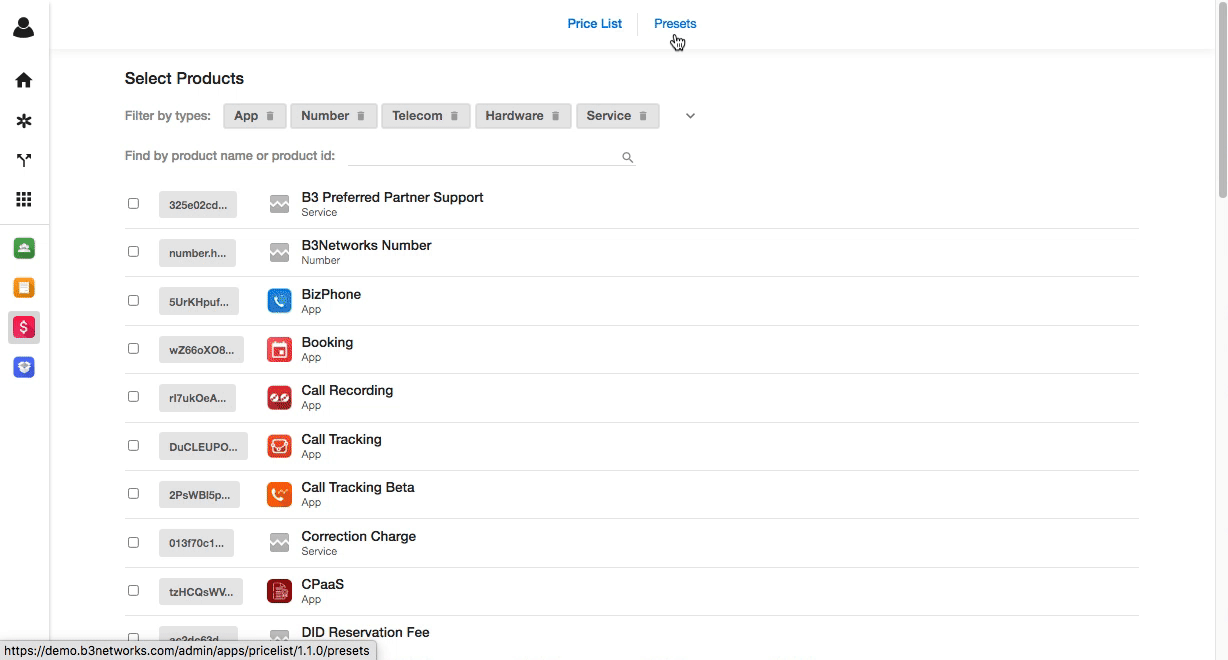Click the Call Tracking Beta app icon

click(x=279, y=494)
